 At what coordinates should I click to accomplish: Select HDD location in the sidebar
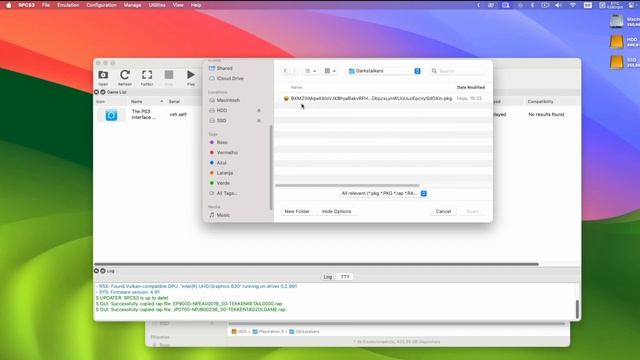tap(222, 110)
